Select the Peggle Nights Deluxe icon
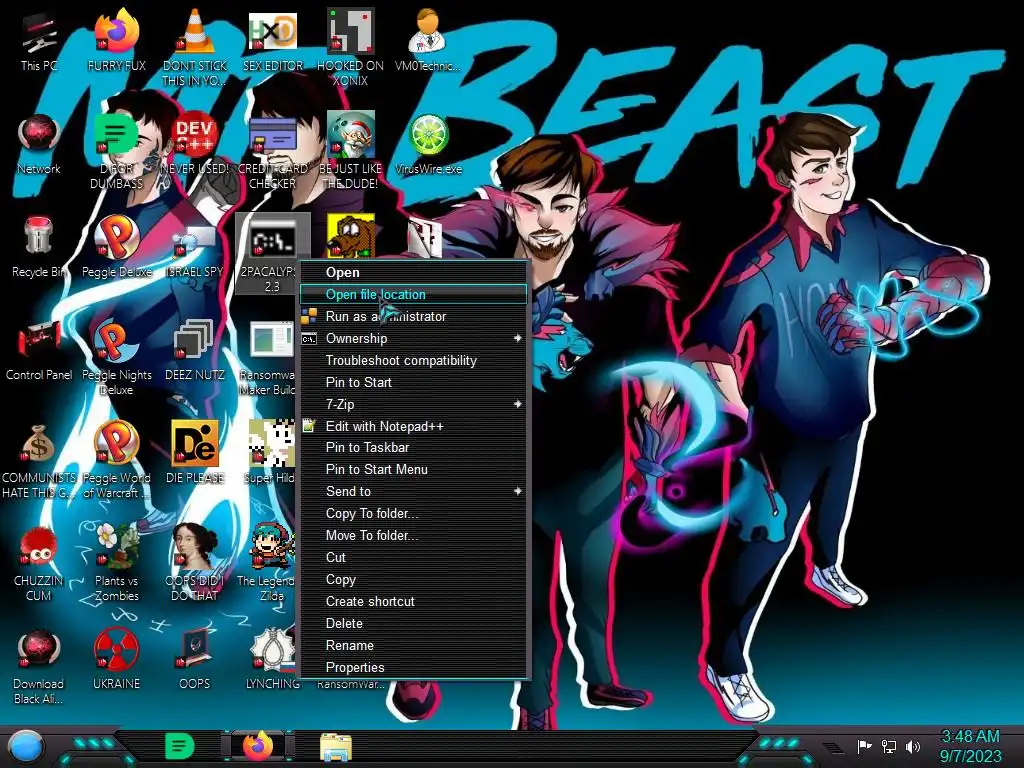Image resolution: width=1024 pixels, height=768 pixels. [x=116, y=358]
